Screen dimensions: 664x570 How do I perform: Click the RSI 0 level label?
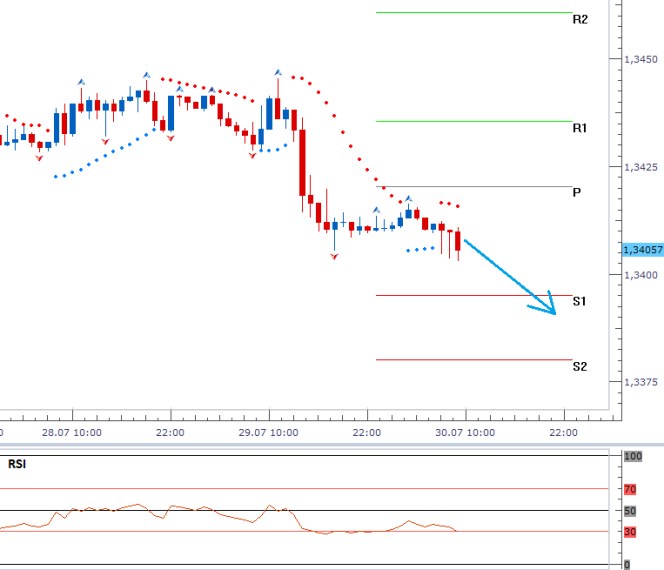pyautogui.click(x=627, y=564)
